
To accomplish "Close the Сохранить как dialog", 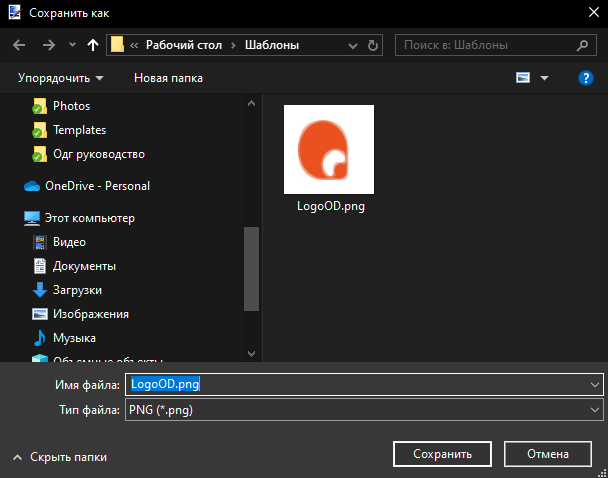I will (x=594, y=12).
